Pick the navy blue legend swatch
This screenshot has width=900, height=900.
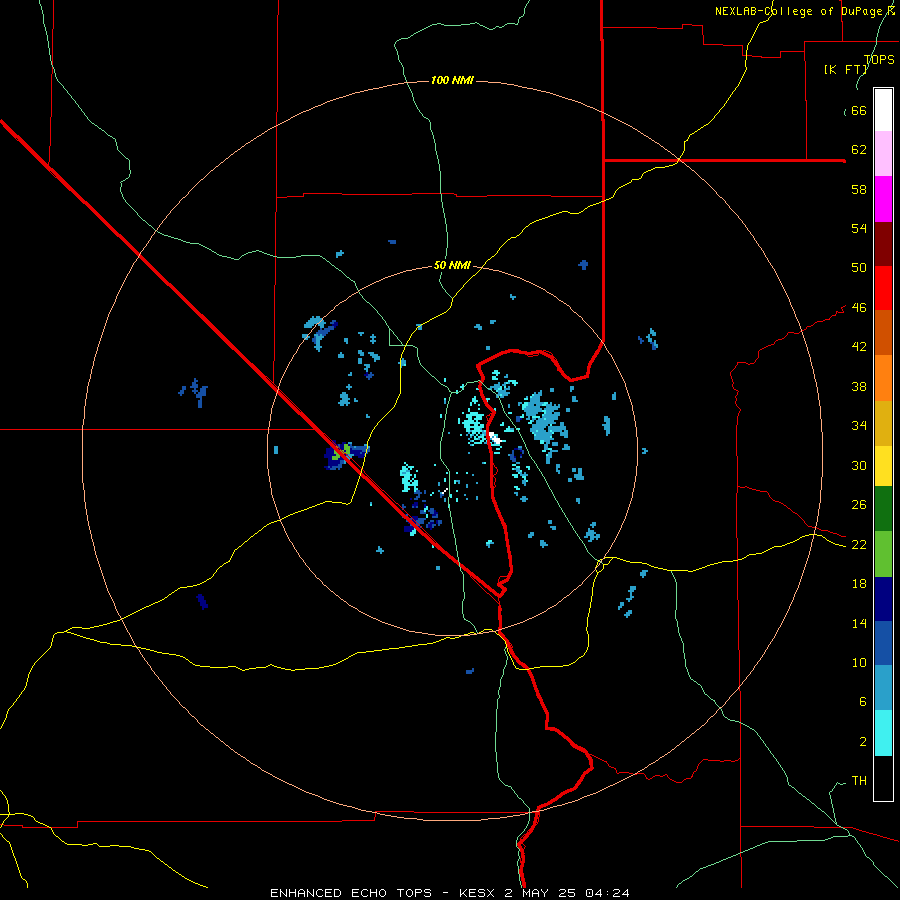click(883, 599)
